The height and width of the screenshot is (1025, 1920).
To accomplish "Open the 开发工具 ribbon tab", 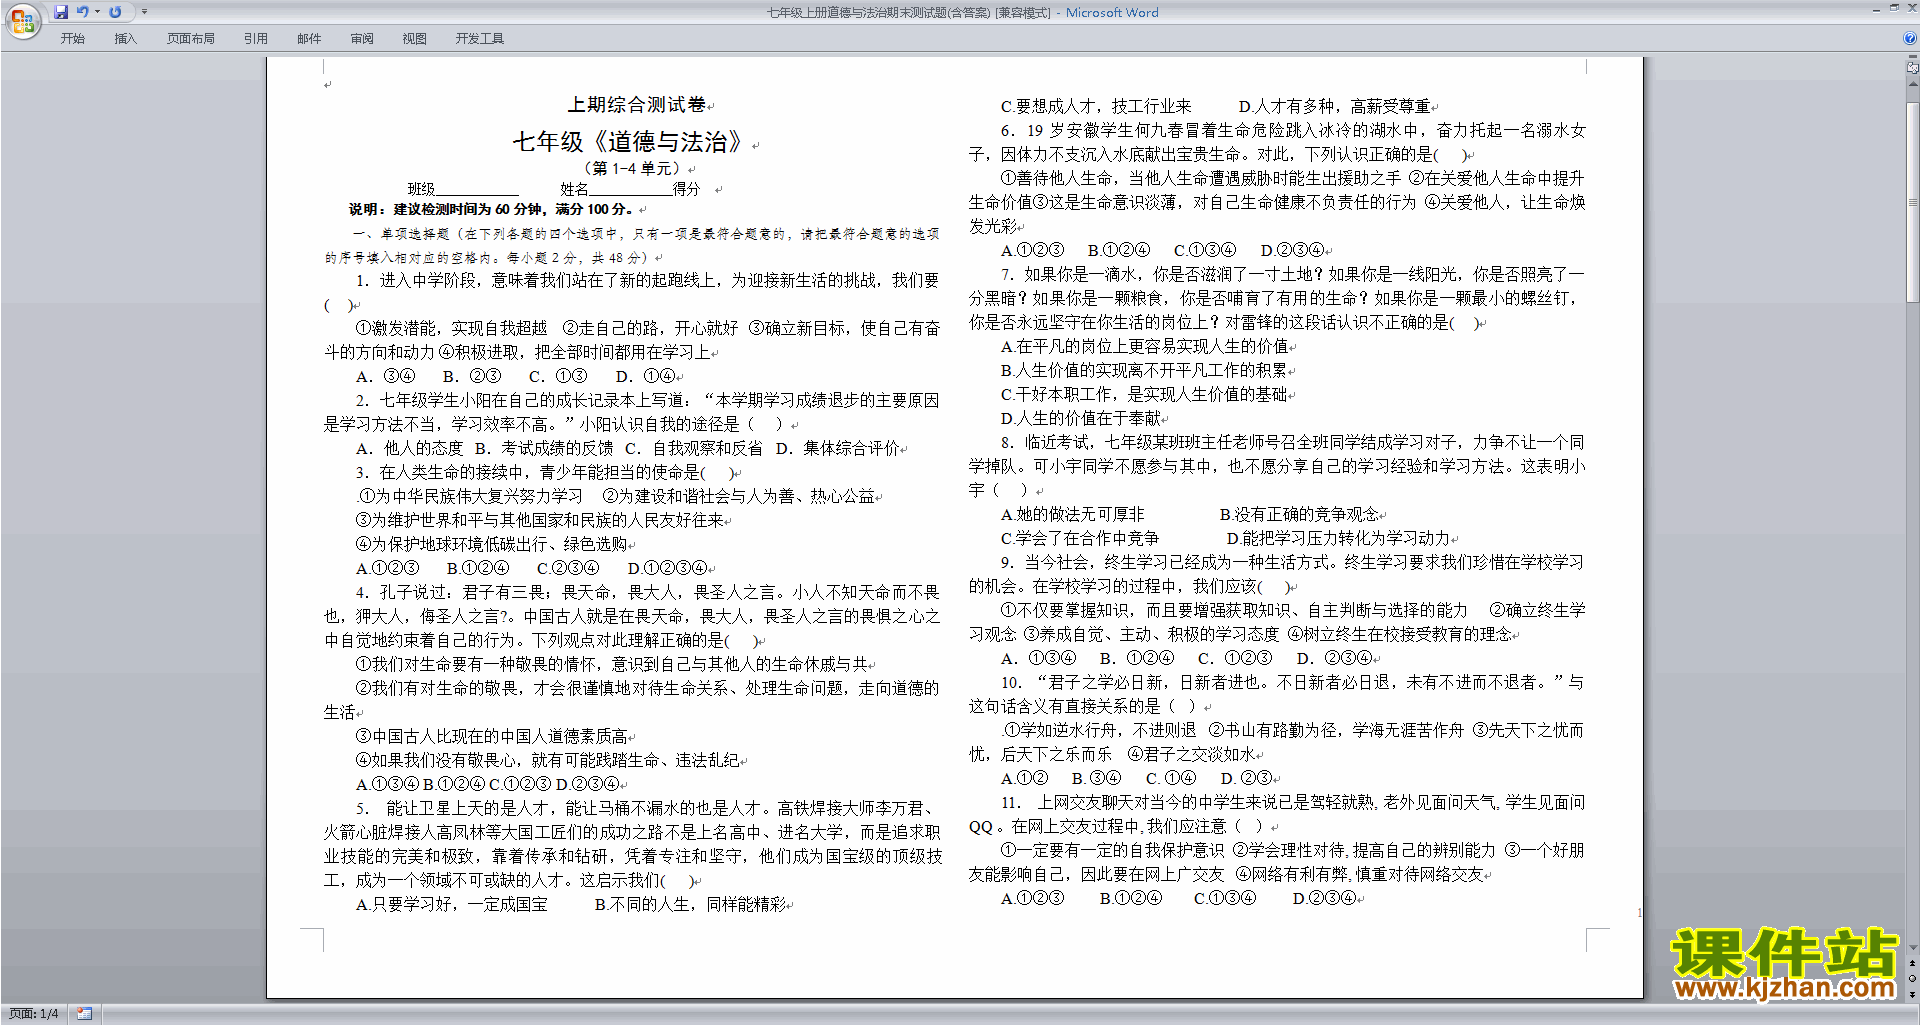I will [480, 39].
